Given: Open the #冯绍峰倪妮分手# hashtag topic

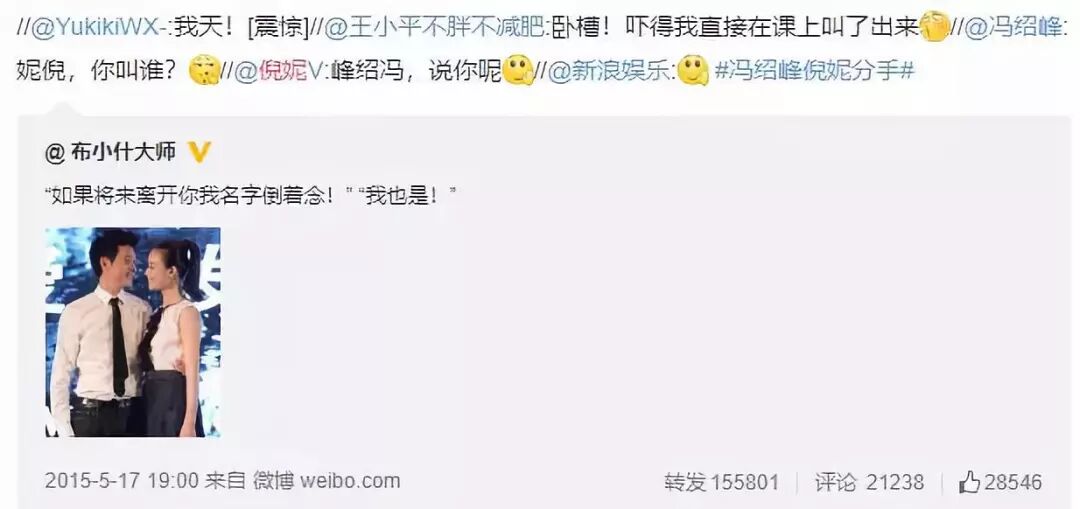Looking at the screenshot, I should [813, 71].
